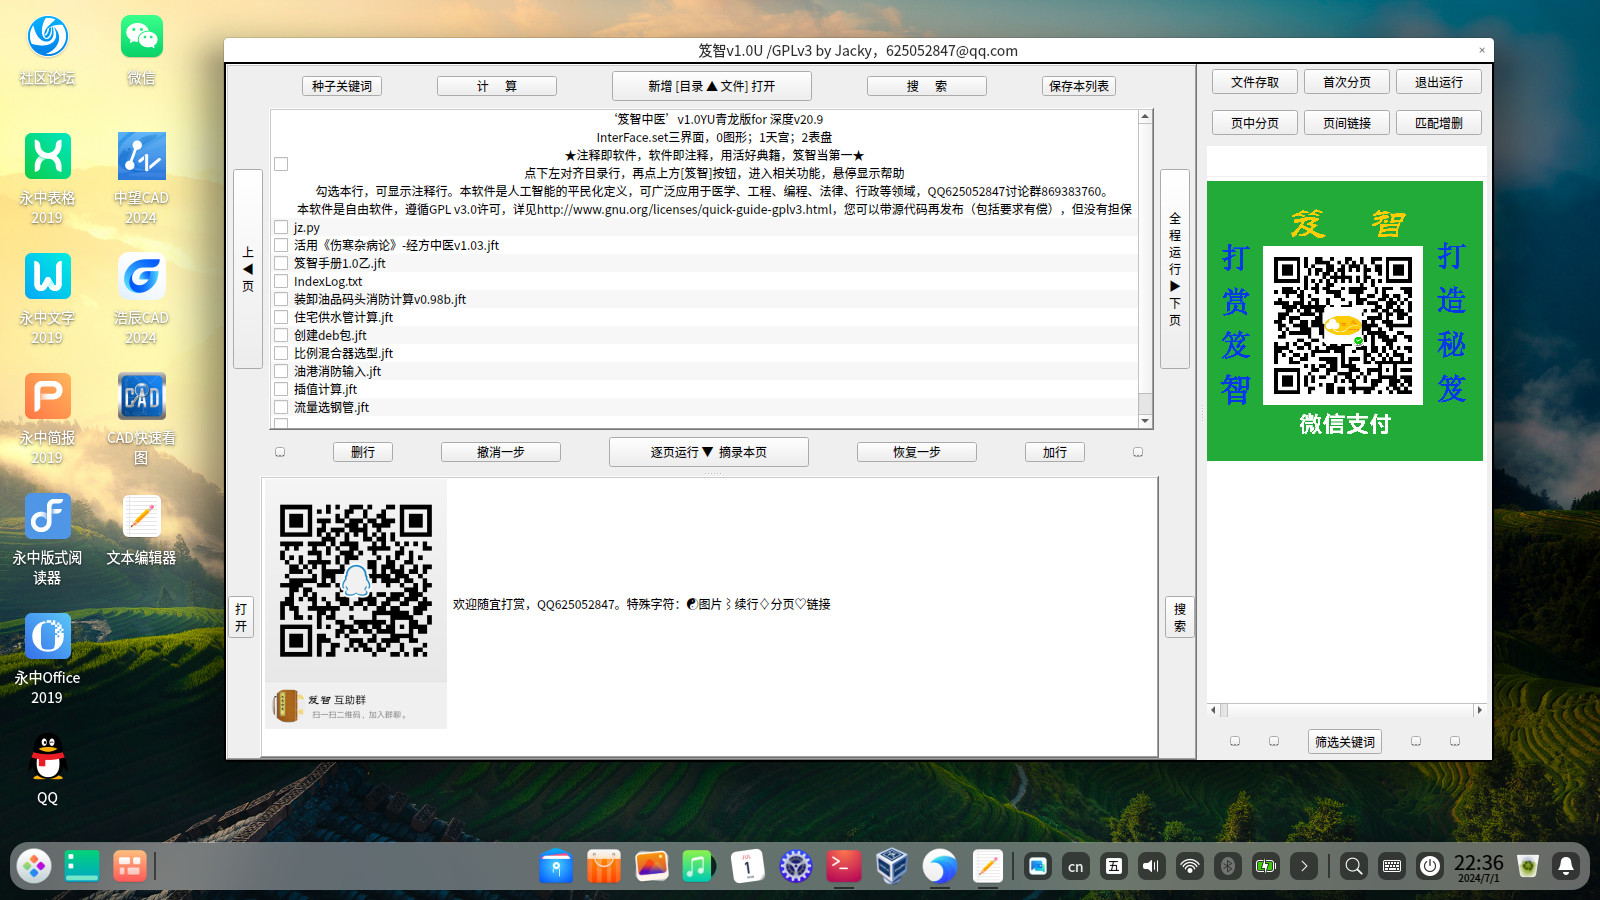Check the box for IndexLog.txt
Viewport: 1600px width, 900px height.
(281, 281)
